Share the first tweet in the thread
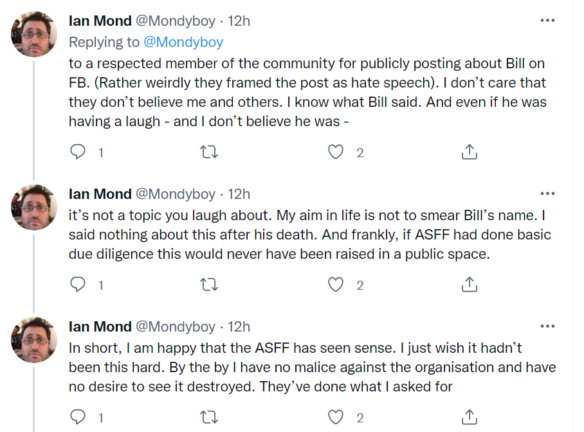This screenshot has height=432, width=584. tap(469, 152)
